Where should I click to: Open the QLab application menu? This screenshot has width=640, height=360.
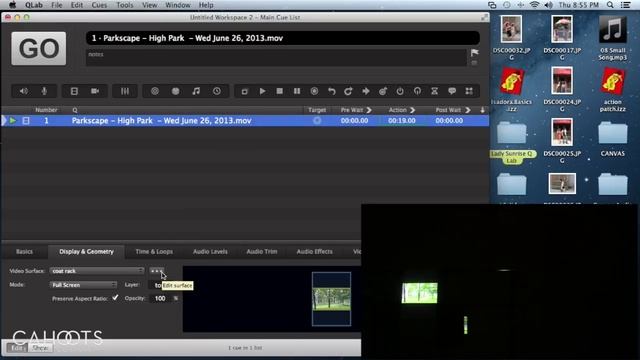point(33,5)
